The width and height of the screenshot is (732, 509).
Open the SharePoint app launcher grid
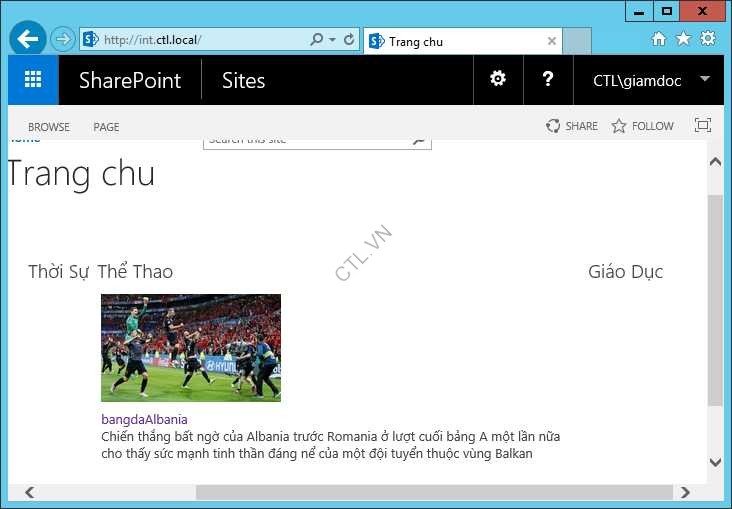33,80
